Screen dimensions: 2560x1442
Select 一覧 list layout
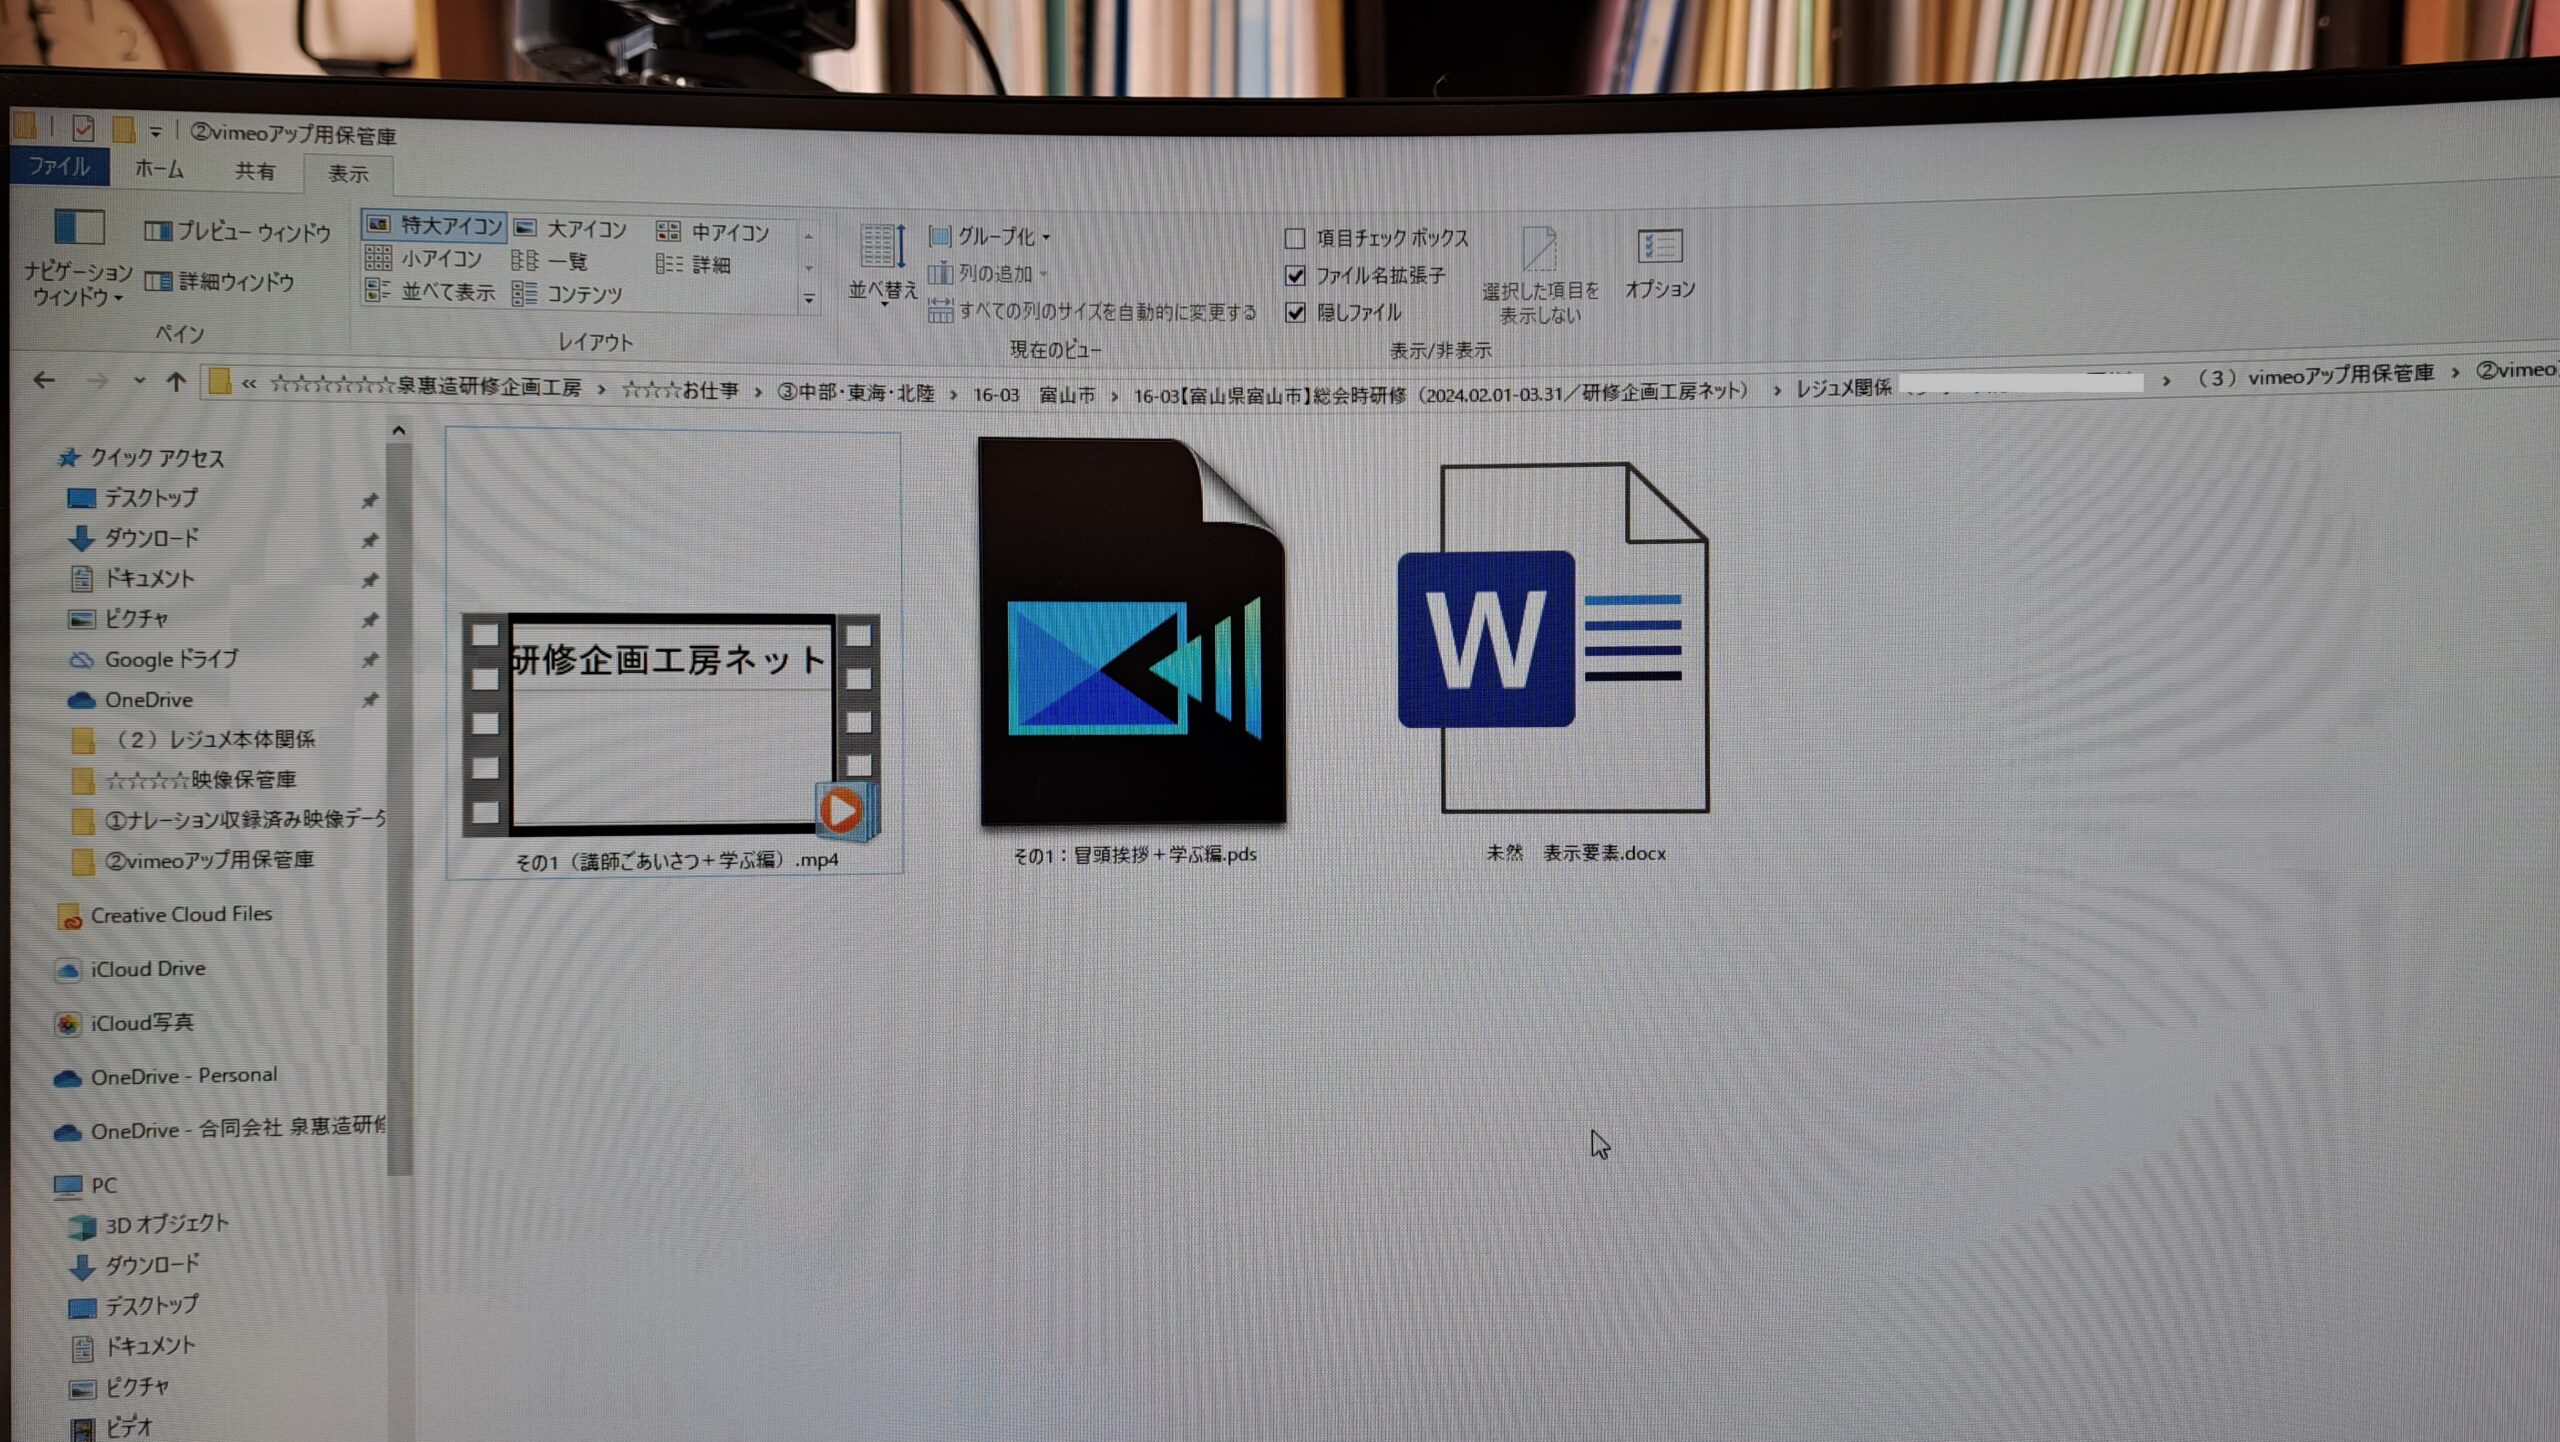click(550, 261)
